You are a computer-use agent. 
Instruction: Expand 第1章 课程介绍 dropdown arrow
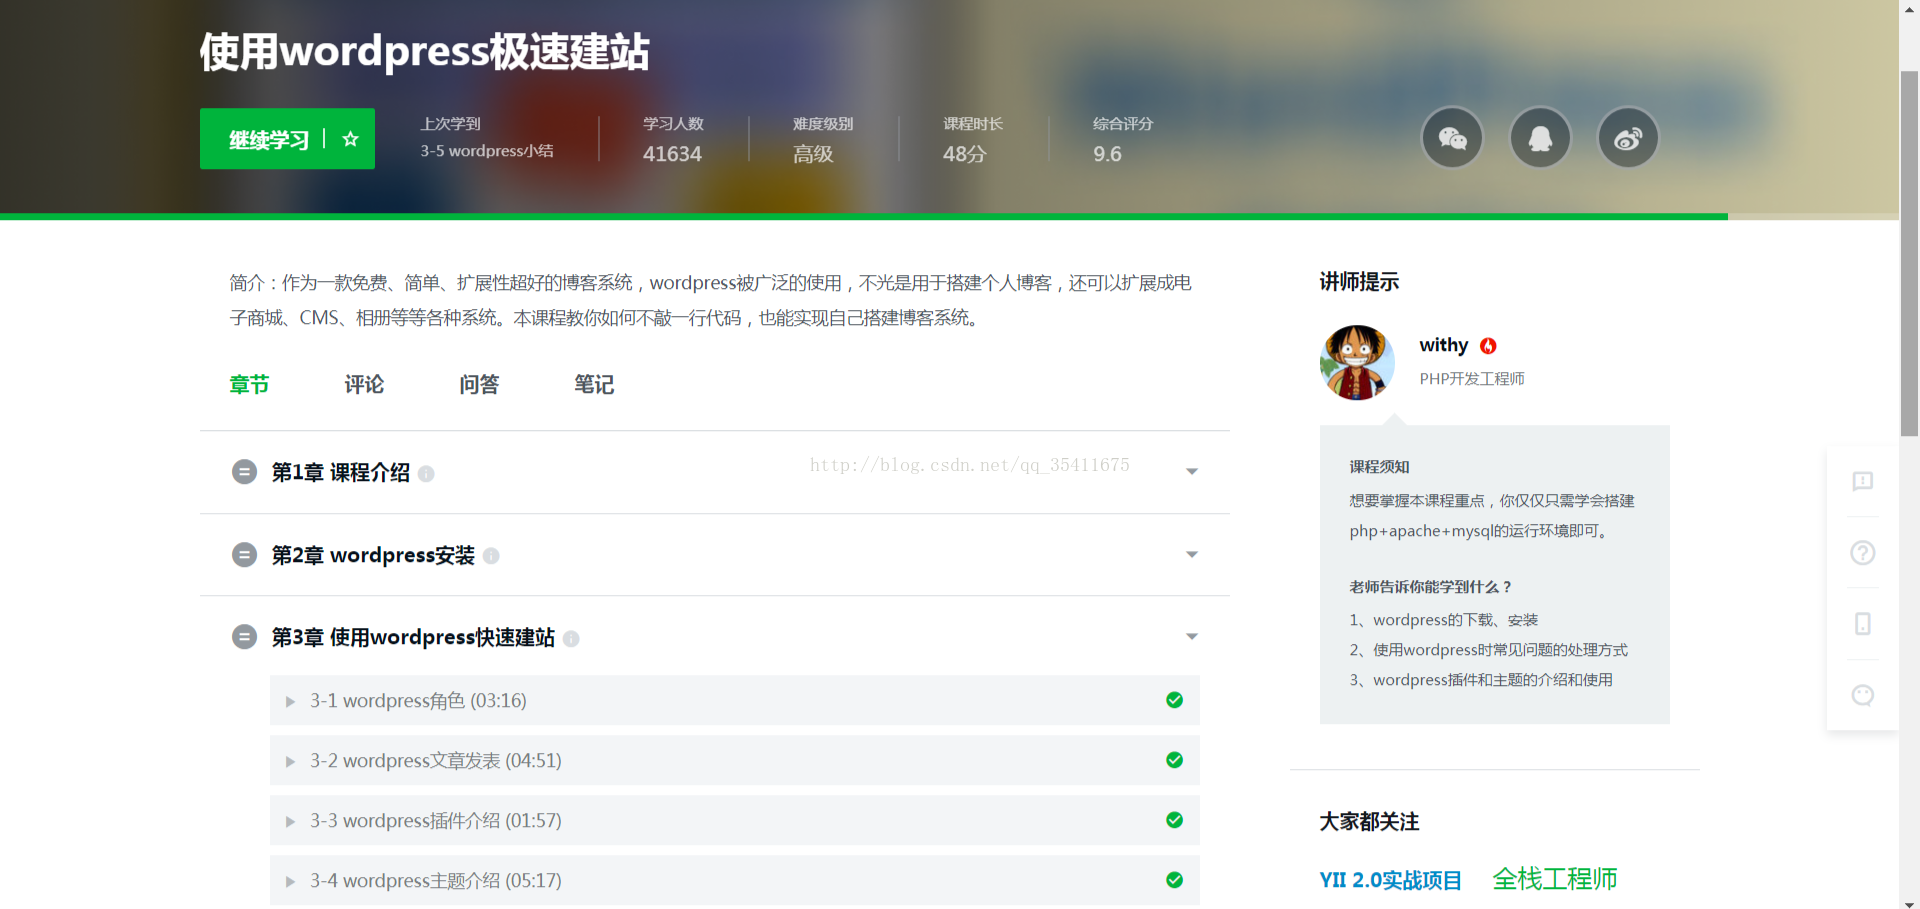pyautogui.click(x=1192, y=472)
